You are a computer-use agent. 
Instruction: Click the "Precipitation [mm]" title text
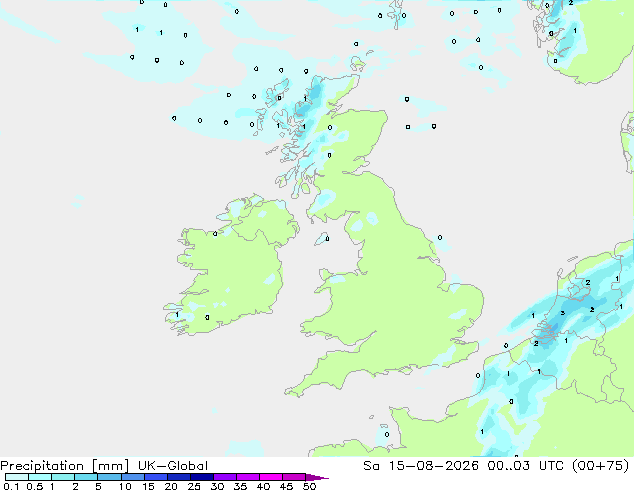click(x=64, y=466)
